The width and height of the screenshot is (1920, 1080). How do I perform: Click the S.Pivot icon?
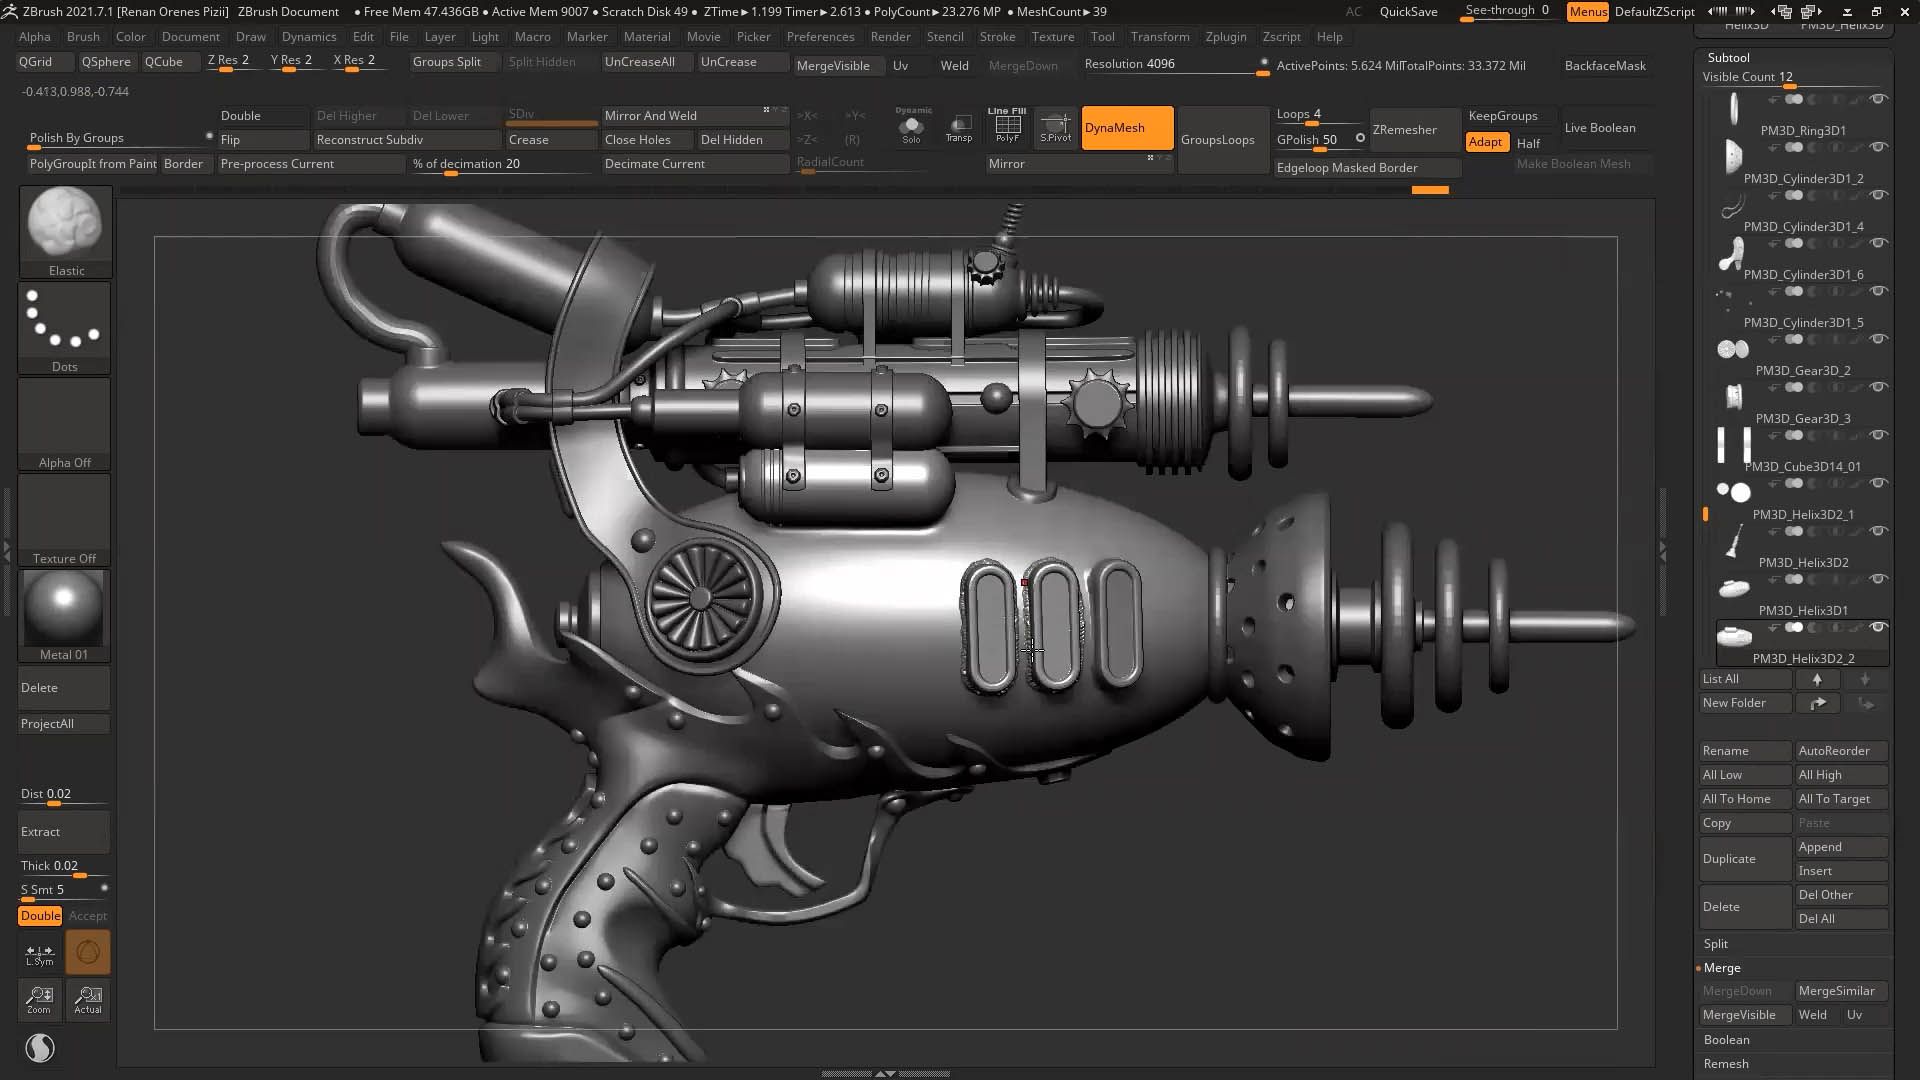pos(1056,127)
